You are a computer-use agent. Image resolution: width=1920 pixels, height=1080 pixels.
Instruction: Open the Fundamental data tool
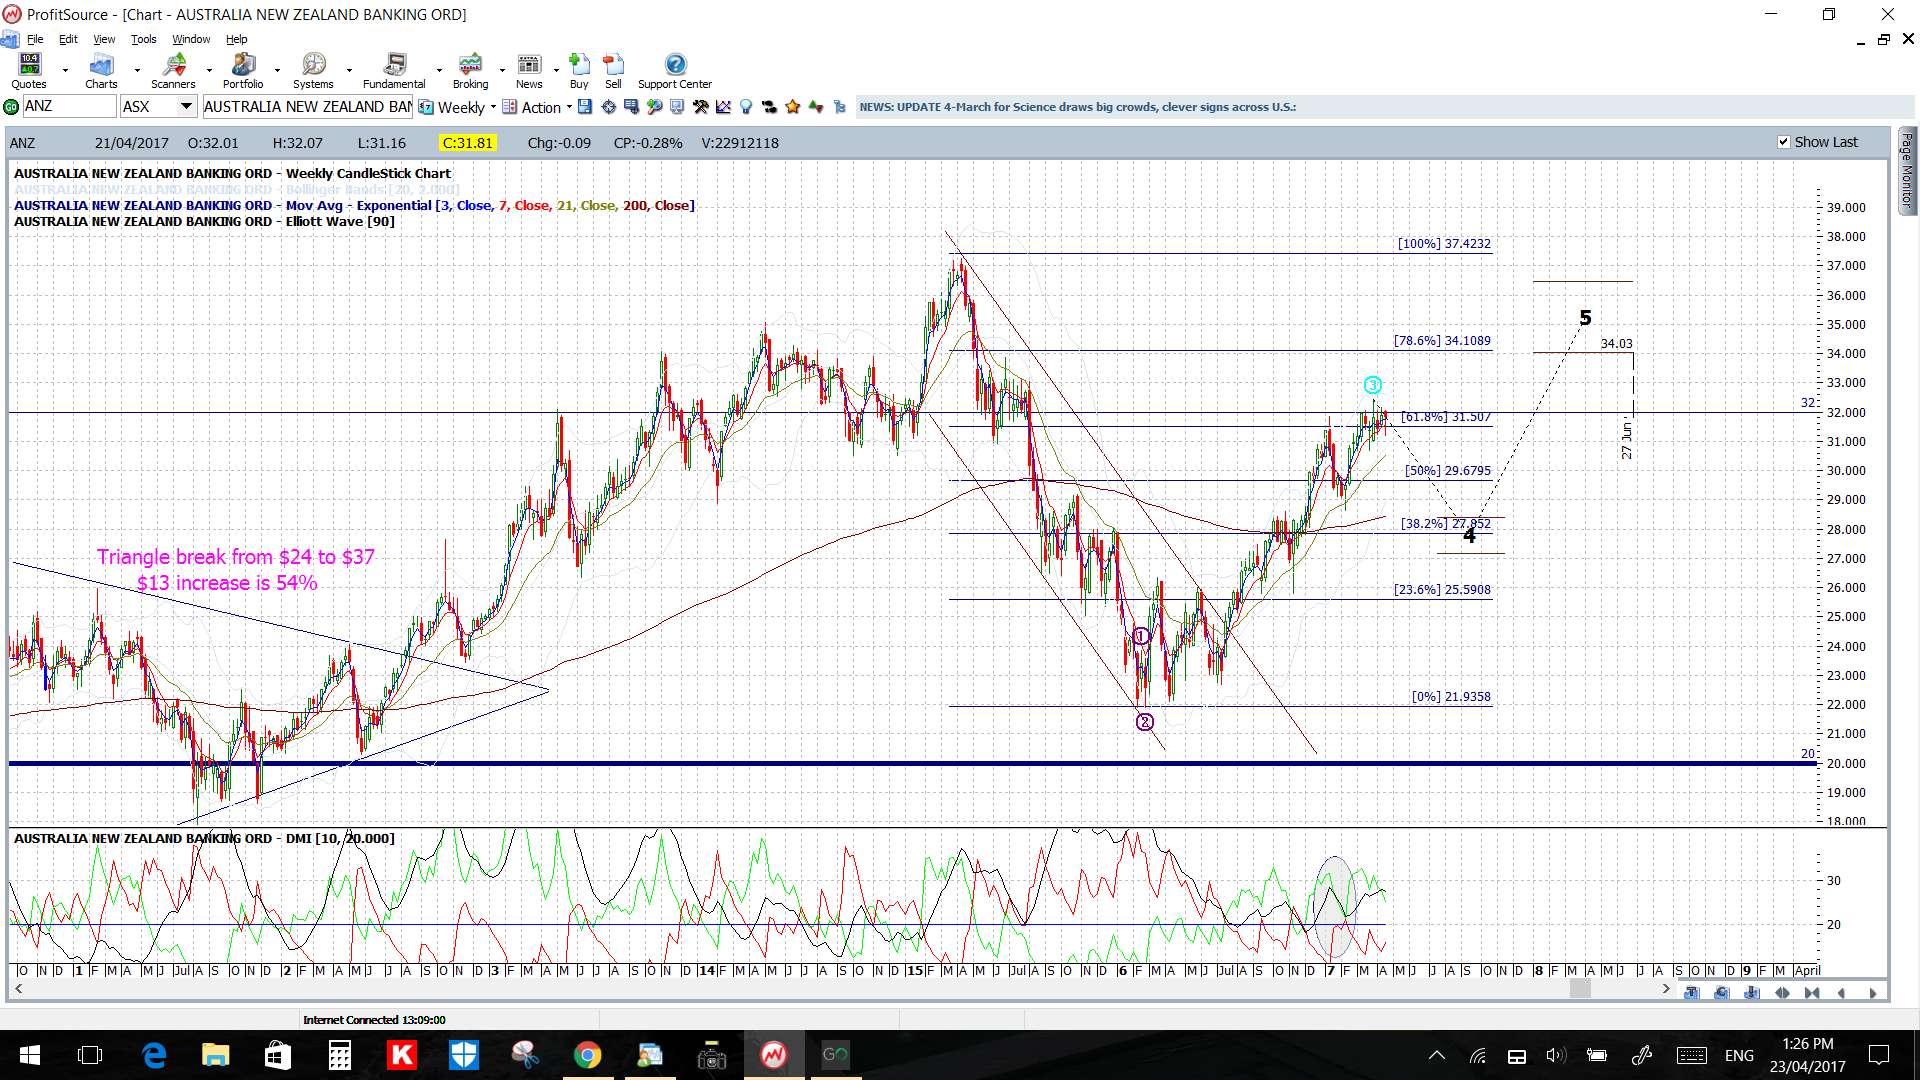click(394, 71)
